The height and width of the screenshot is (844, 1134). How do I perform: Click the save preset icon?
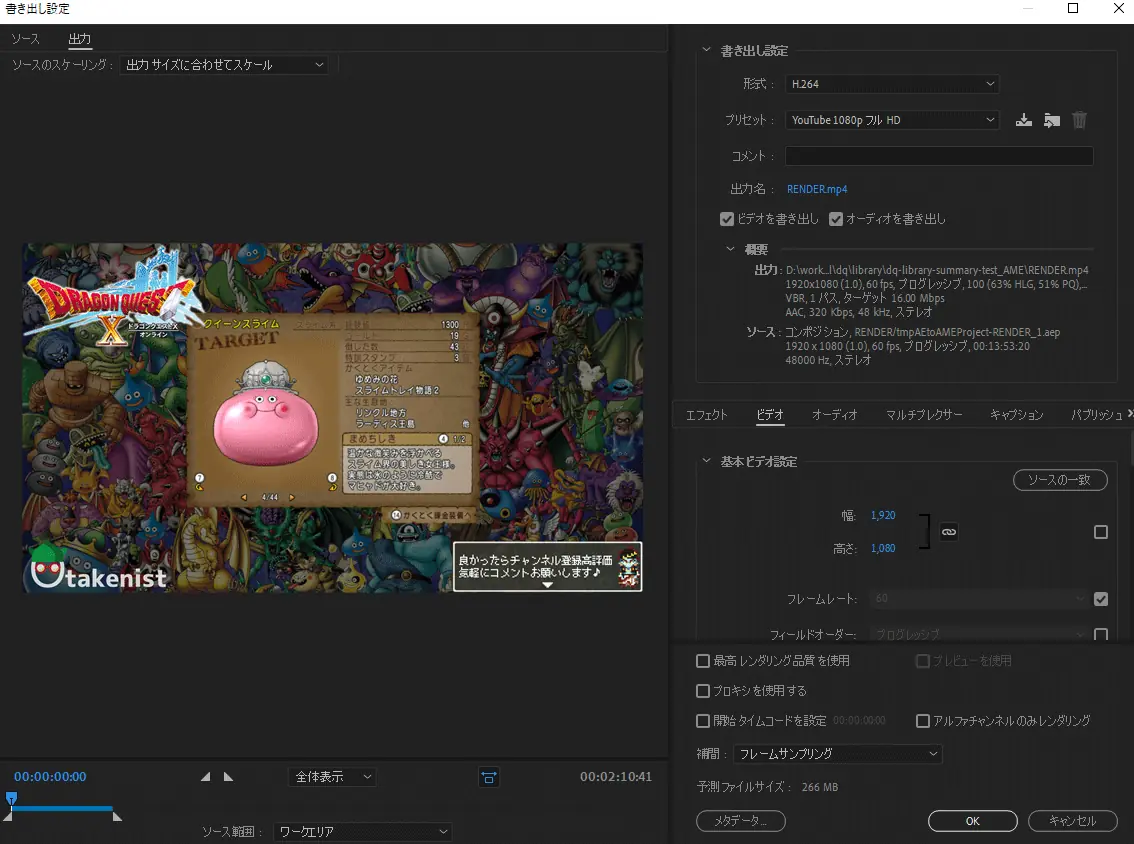1023,120
